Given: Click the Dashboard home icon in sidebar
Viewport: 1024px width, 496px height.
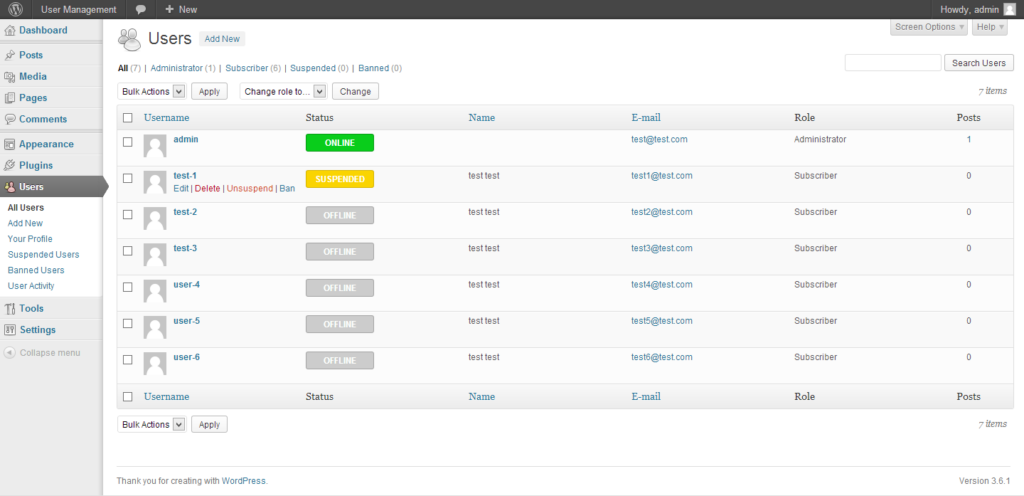Looking at the screenshot, I should click(10, 31).
